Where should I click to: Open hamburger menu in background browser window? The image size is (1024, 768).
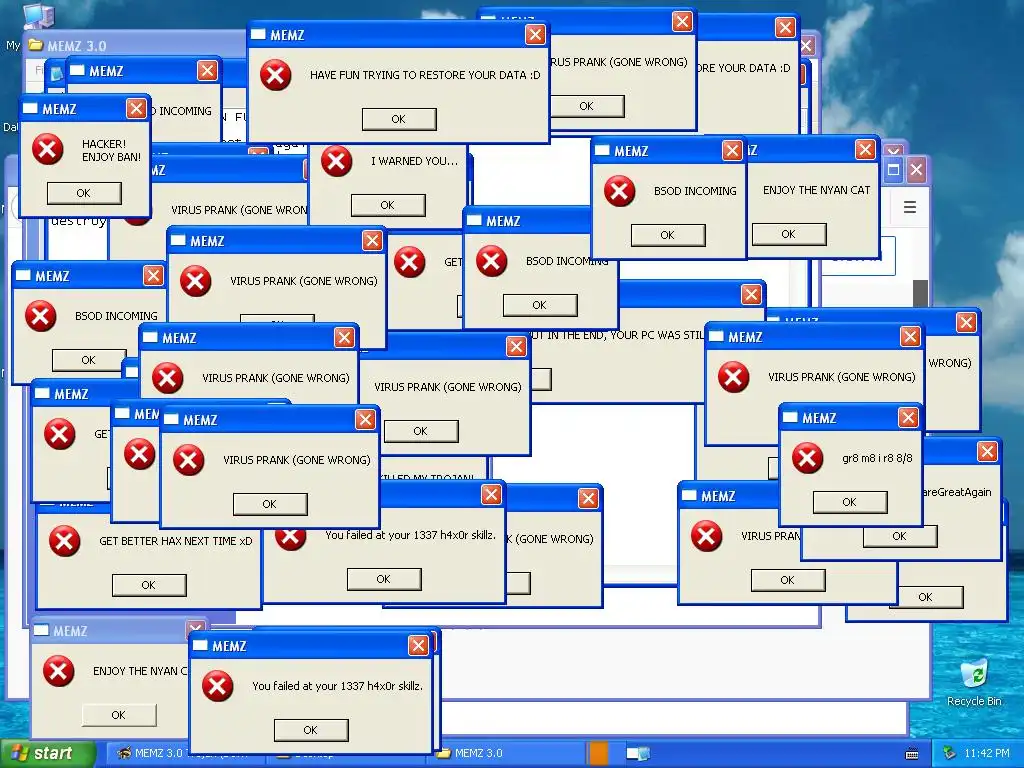(910, 207)
